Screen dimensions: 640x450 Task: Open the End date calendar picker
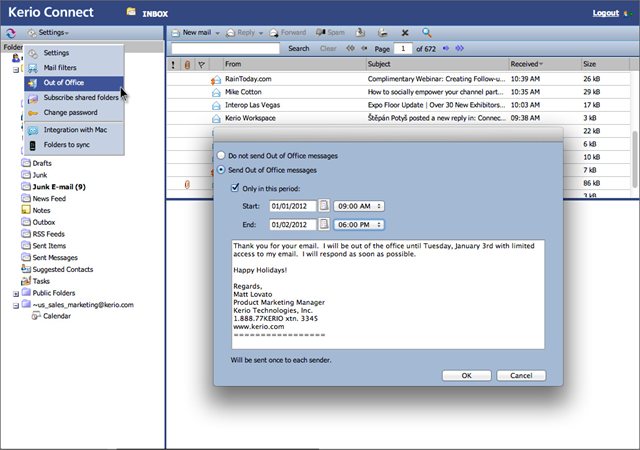[324, 224]
